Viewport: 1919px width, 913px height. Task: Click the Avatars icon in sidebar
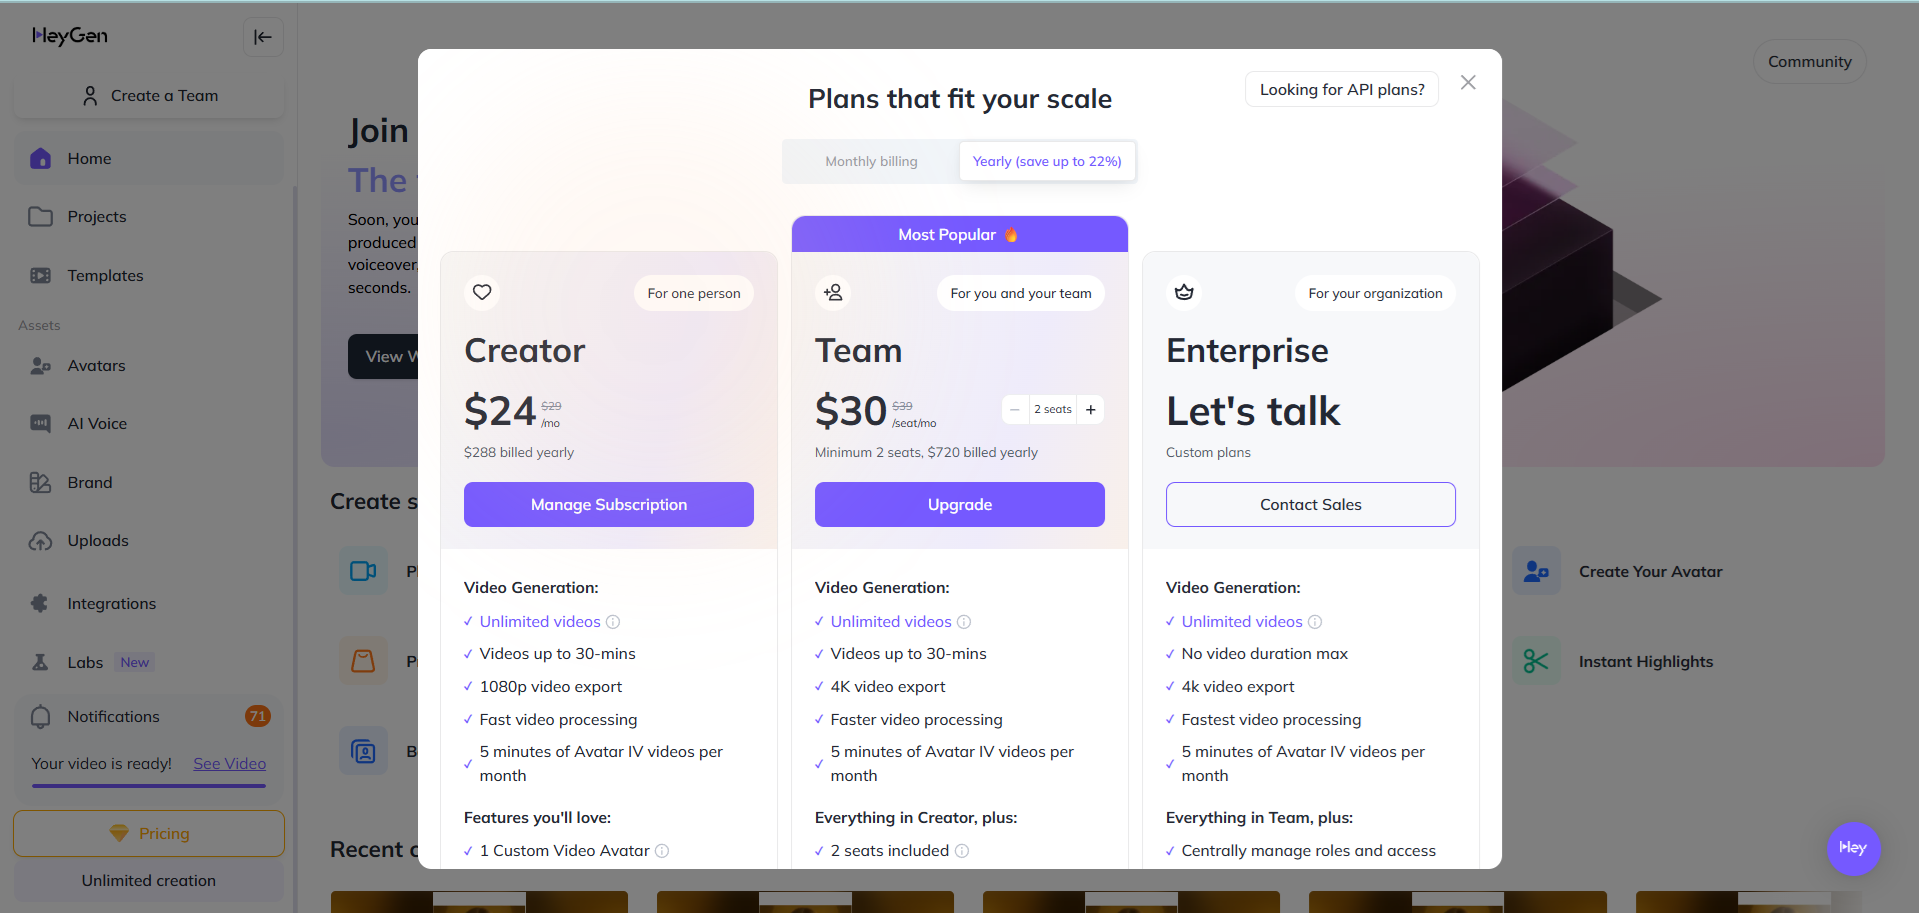tap(40, 366)
